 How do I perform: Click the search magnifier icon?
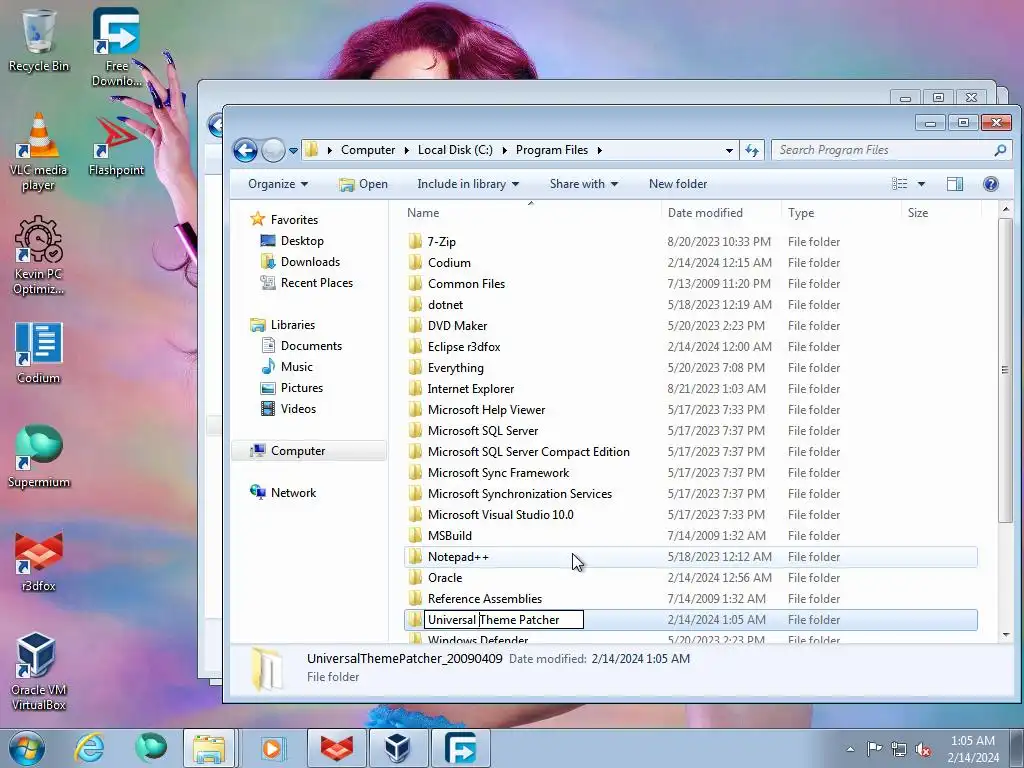pos(1000,150)
